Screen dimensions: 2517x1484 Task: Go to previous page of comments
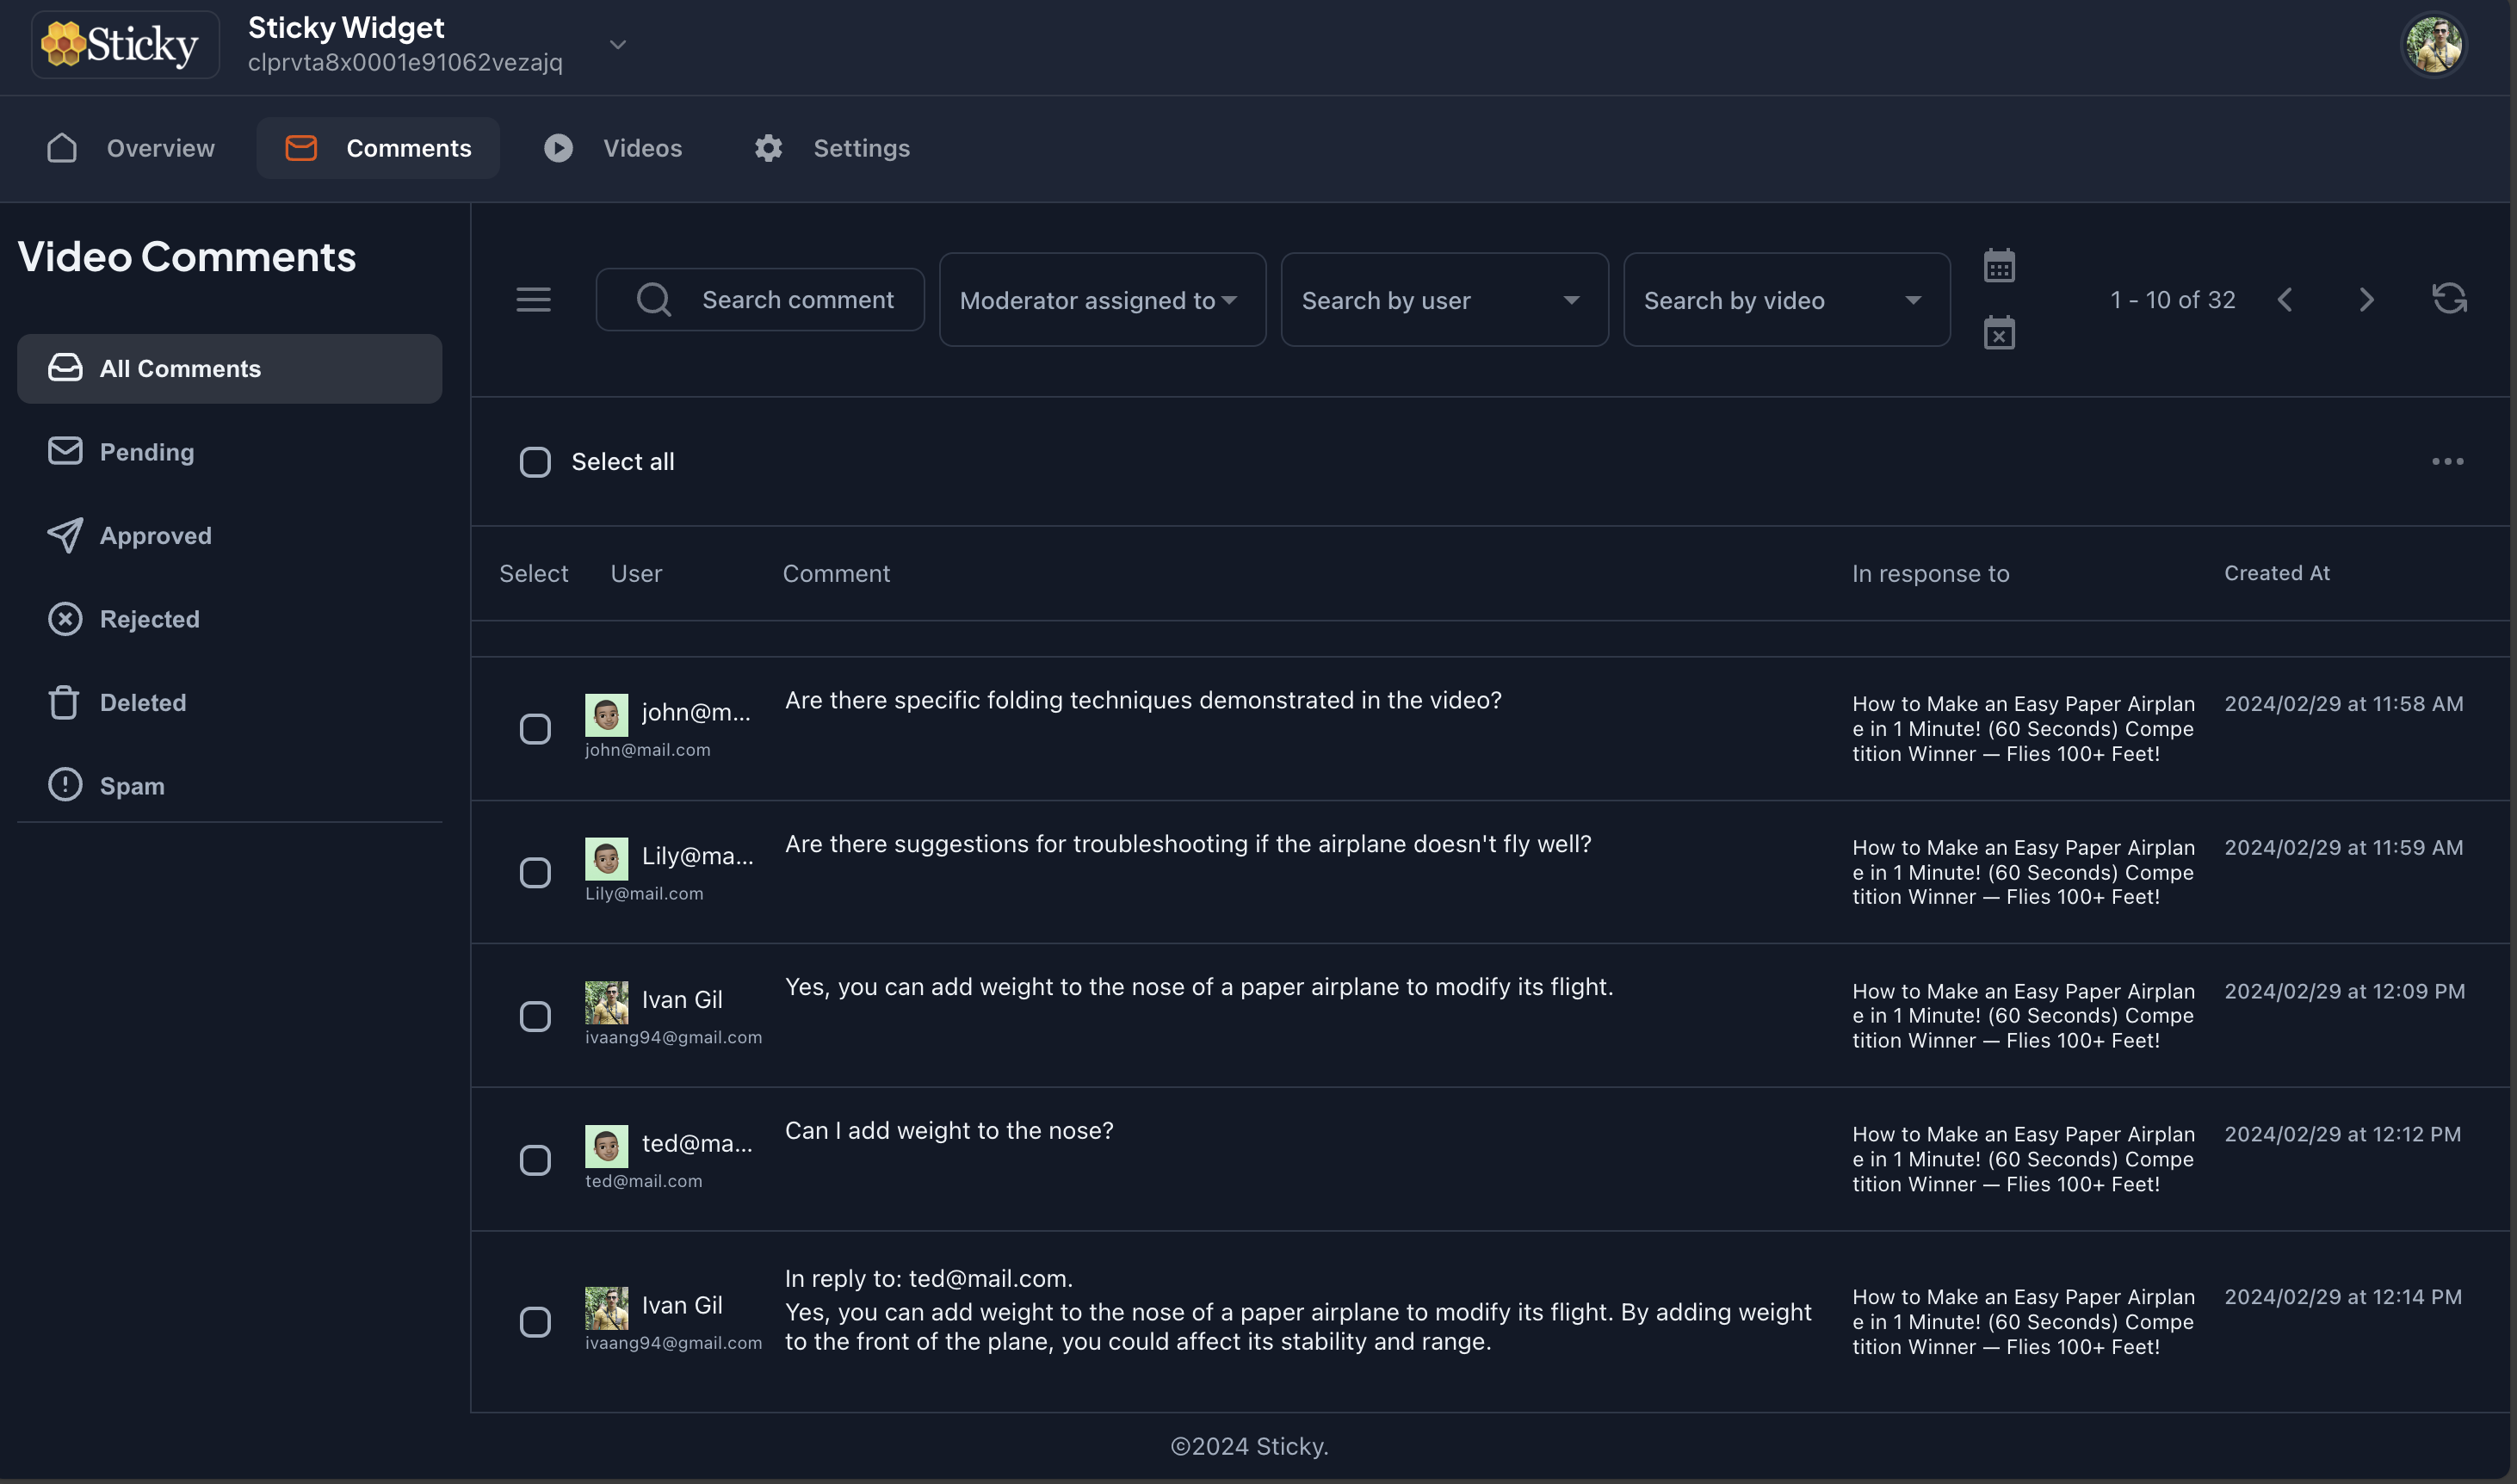pos(2285,300)
